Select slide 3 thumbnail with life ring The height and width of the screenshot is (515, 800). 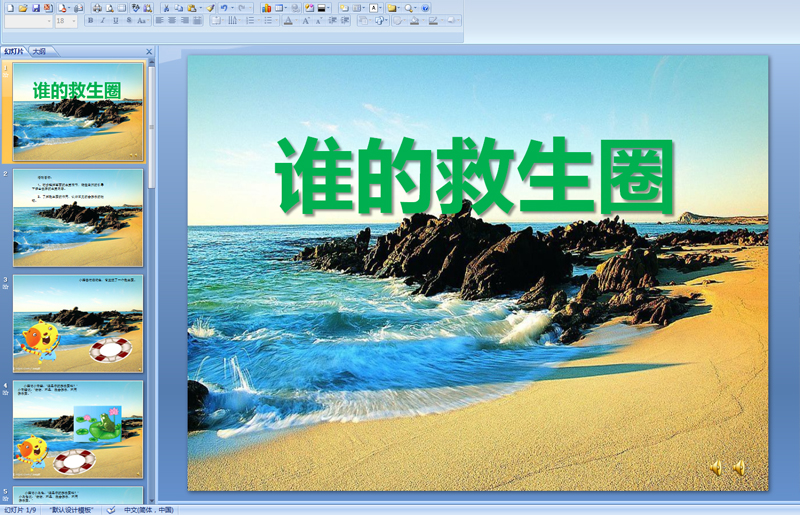78,324
